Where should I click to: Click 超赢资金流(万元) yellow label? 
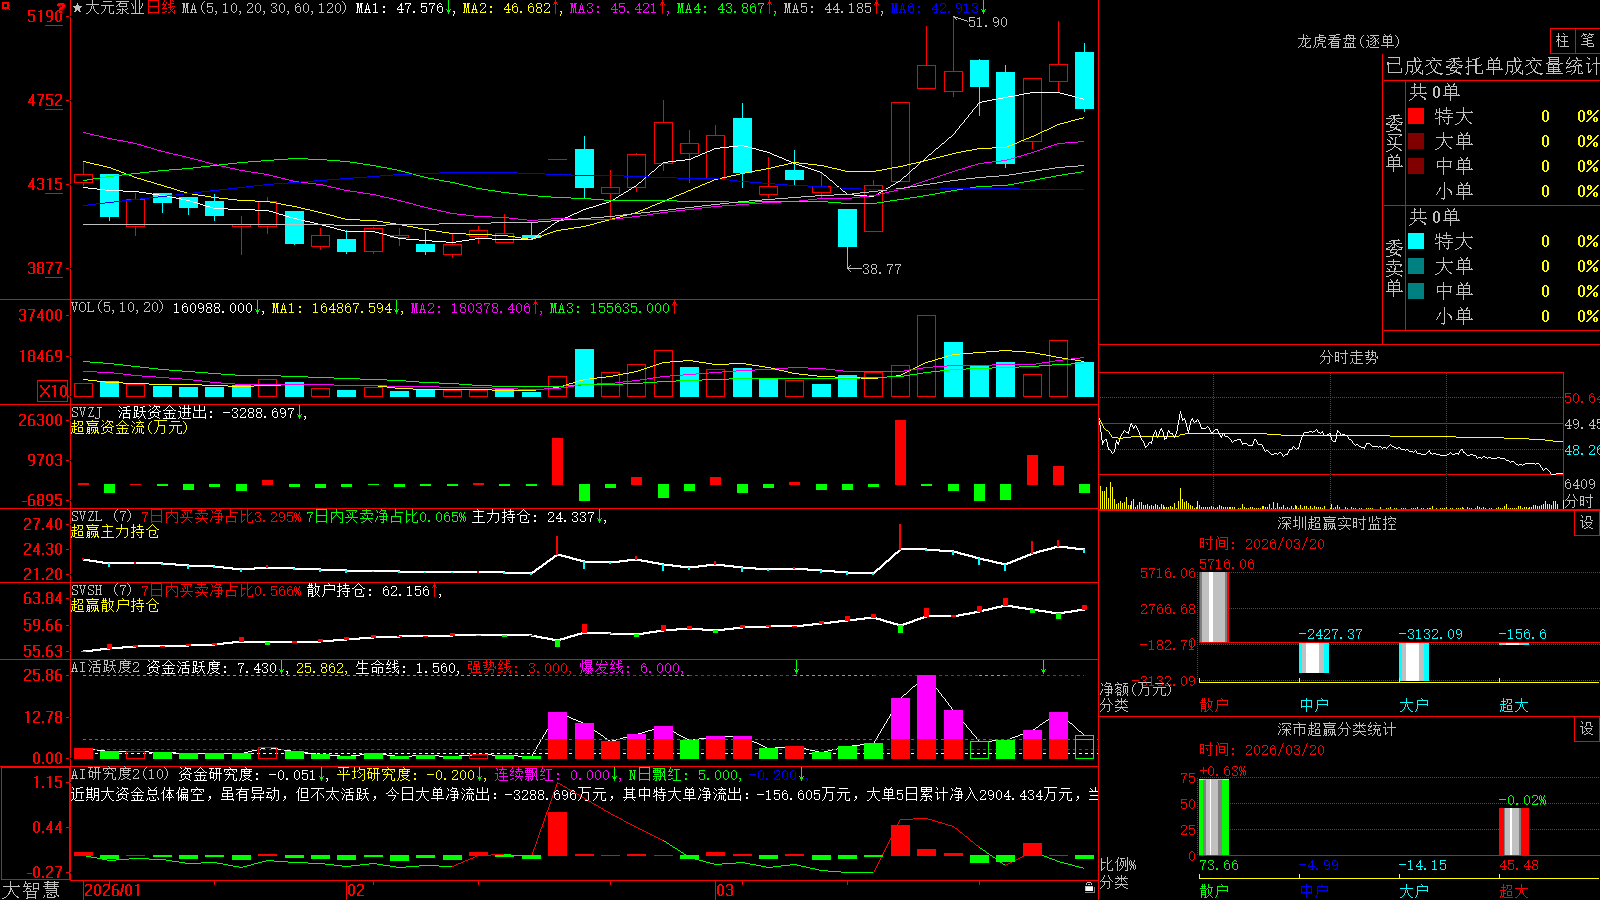point(129,427)
